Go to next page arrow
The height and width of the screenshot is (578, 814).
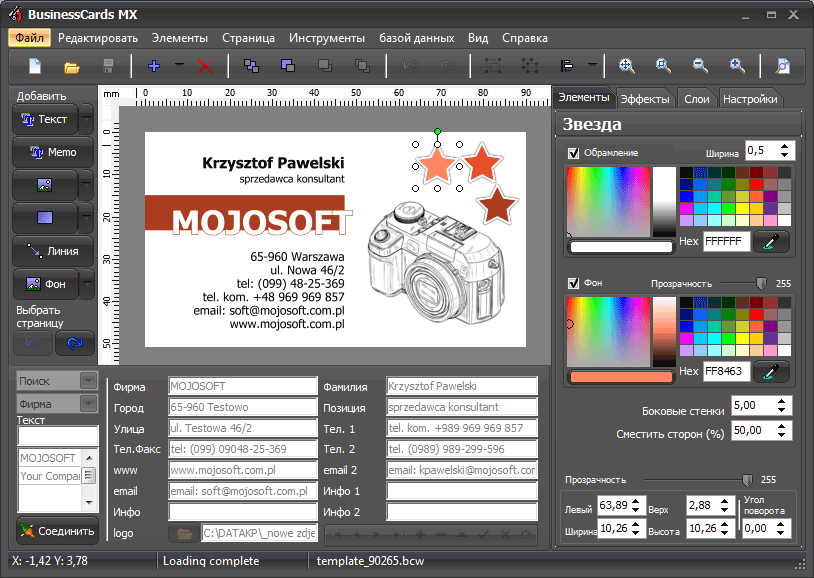point(75,343)
